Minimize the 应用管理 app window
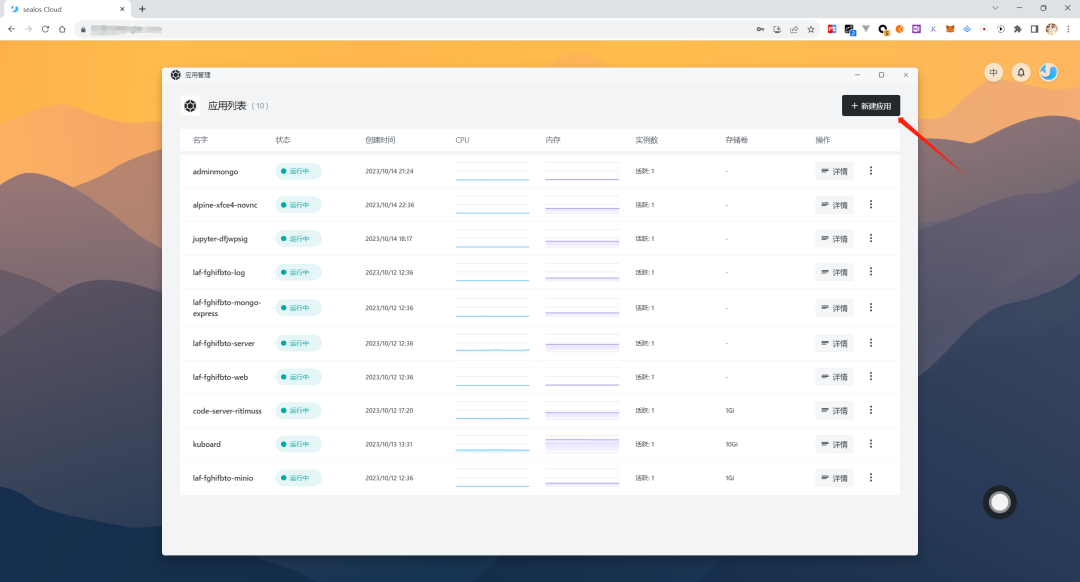The width and height of the screenshot is (1080, 582). pyautogui.click(x=857, y=74)
